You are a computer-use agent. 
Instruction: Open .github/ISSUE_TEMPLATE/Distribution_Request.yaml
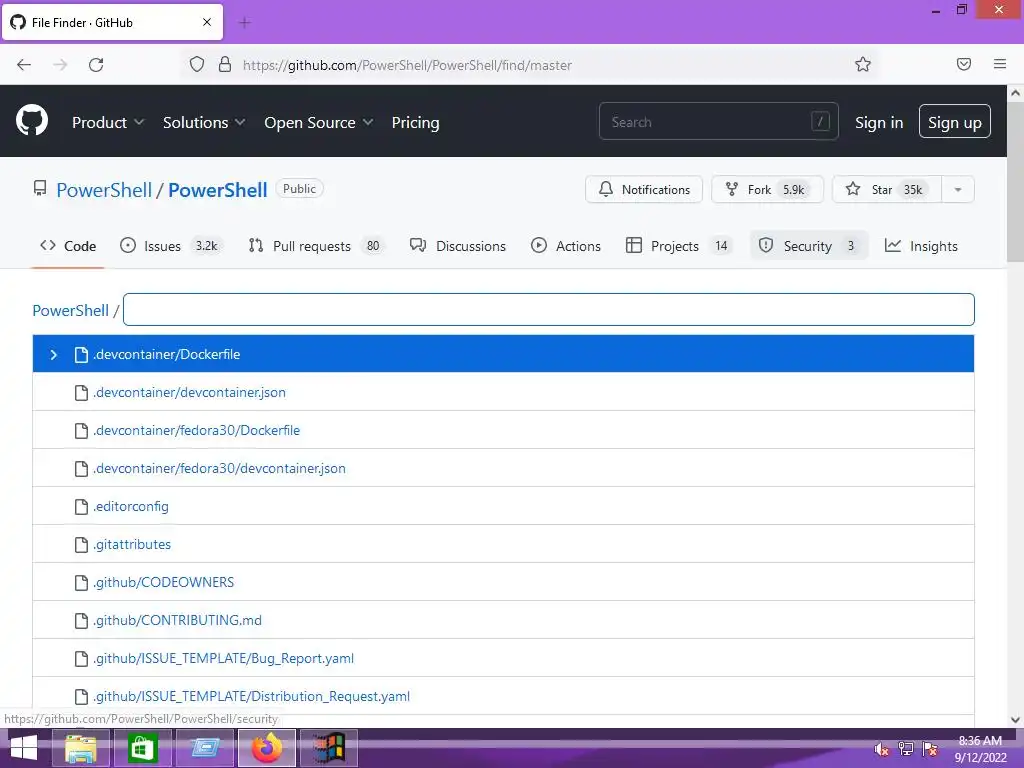[x=251, y=696]
